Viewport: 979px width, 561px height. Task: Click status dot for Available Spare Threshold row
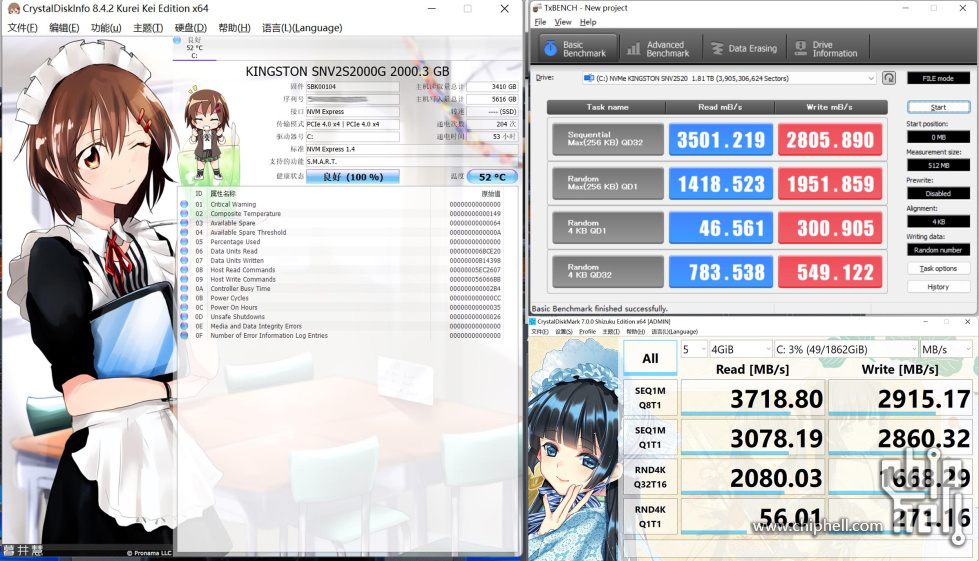pyautogui.click(x=184, y=232)
